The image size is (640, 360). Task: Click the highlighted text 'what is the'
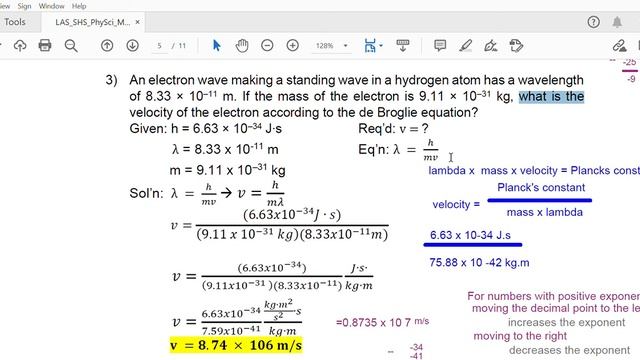pyautogui.click(x=551, y=96)
